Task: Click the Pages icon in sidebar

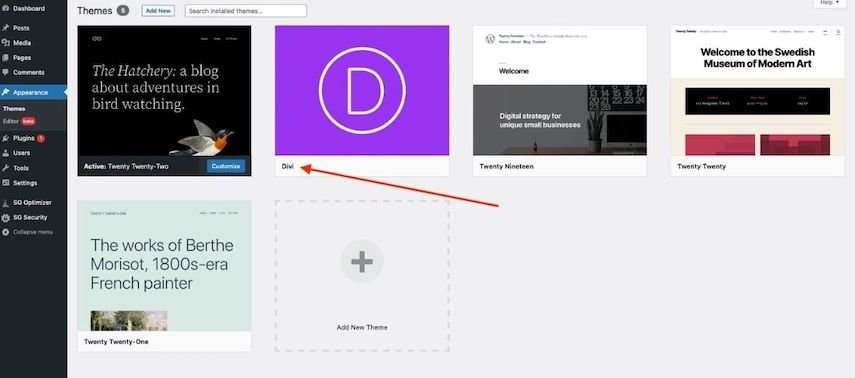Action: click(5, 57)
